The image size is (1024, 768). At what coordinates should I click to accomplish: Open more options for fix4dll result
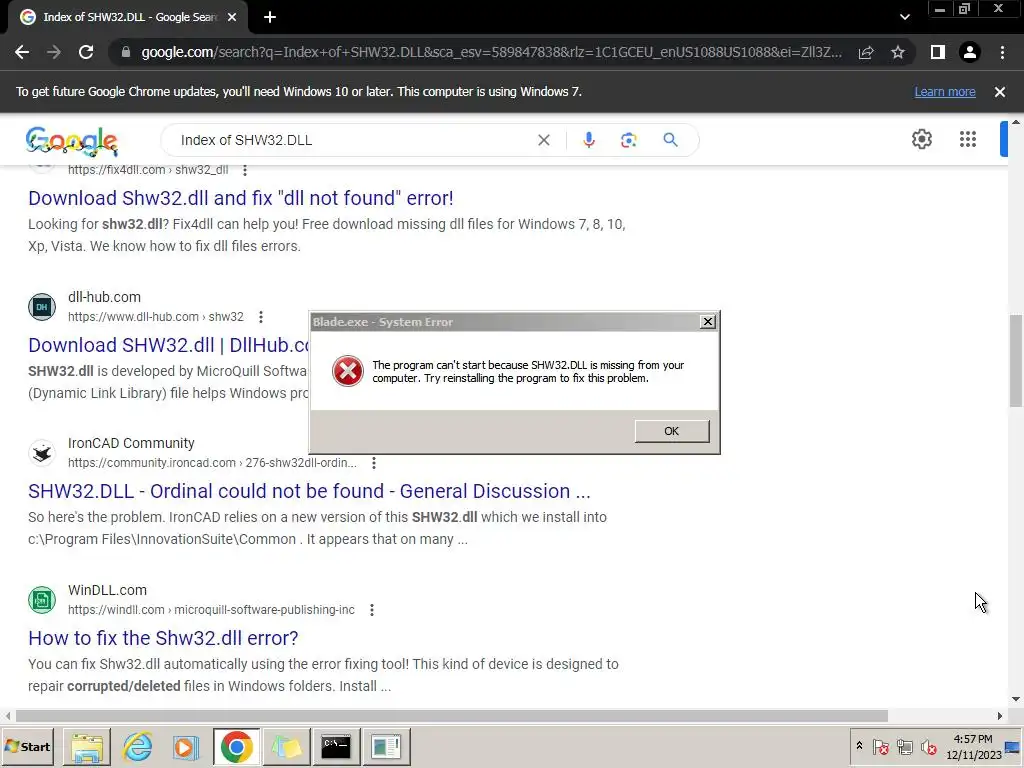[x=245, y=170]
